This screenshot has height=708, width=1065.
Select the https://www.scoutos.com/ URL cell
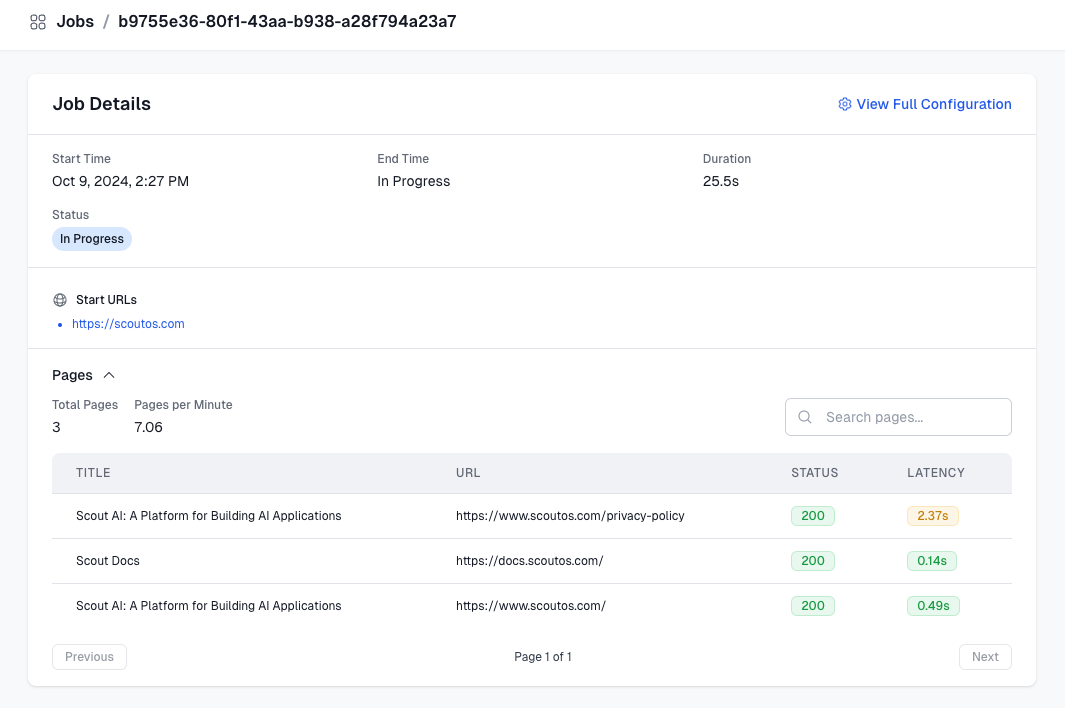[x=530, y=605]
